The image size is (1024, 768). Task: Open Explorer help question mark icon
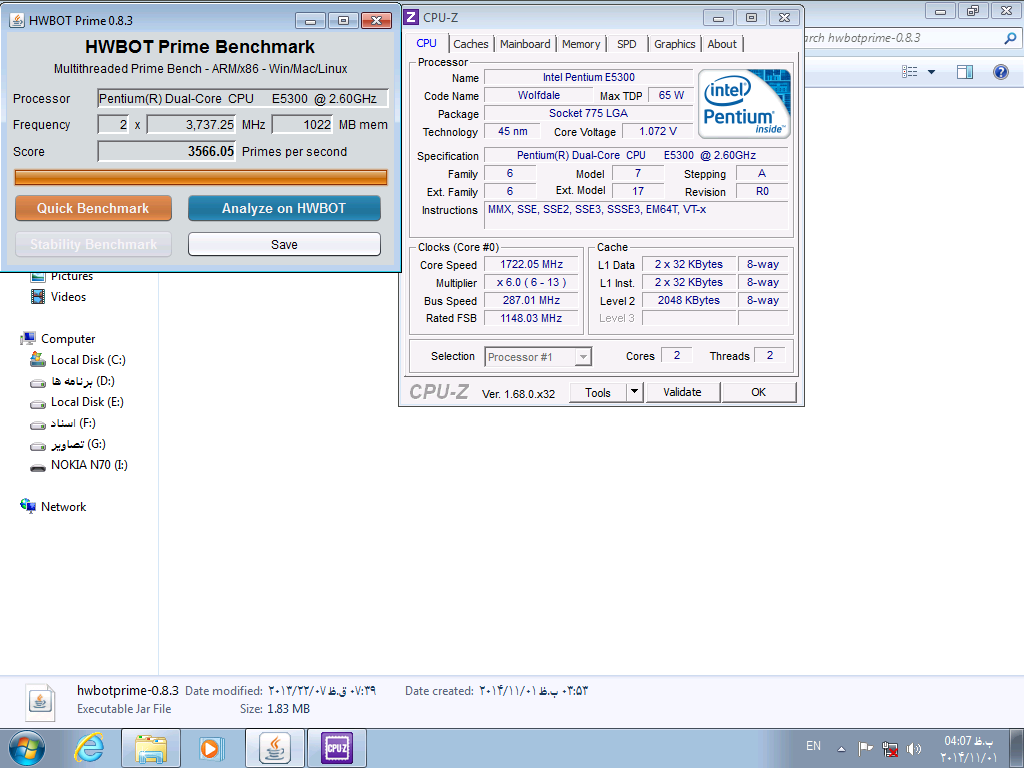[x=1000, y=71]
